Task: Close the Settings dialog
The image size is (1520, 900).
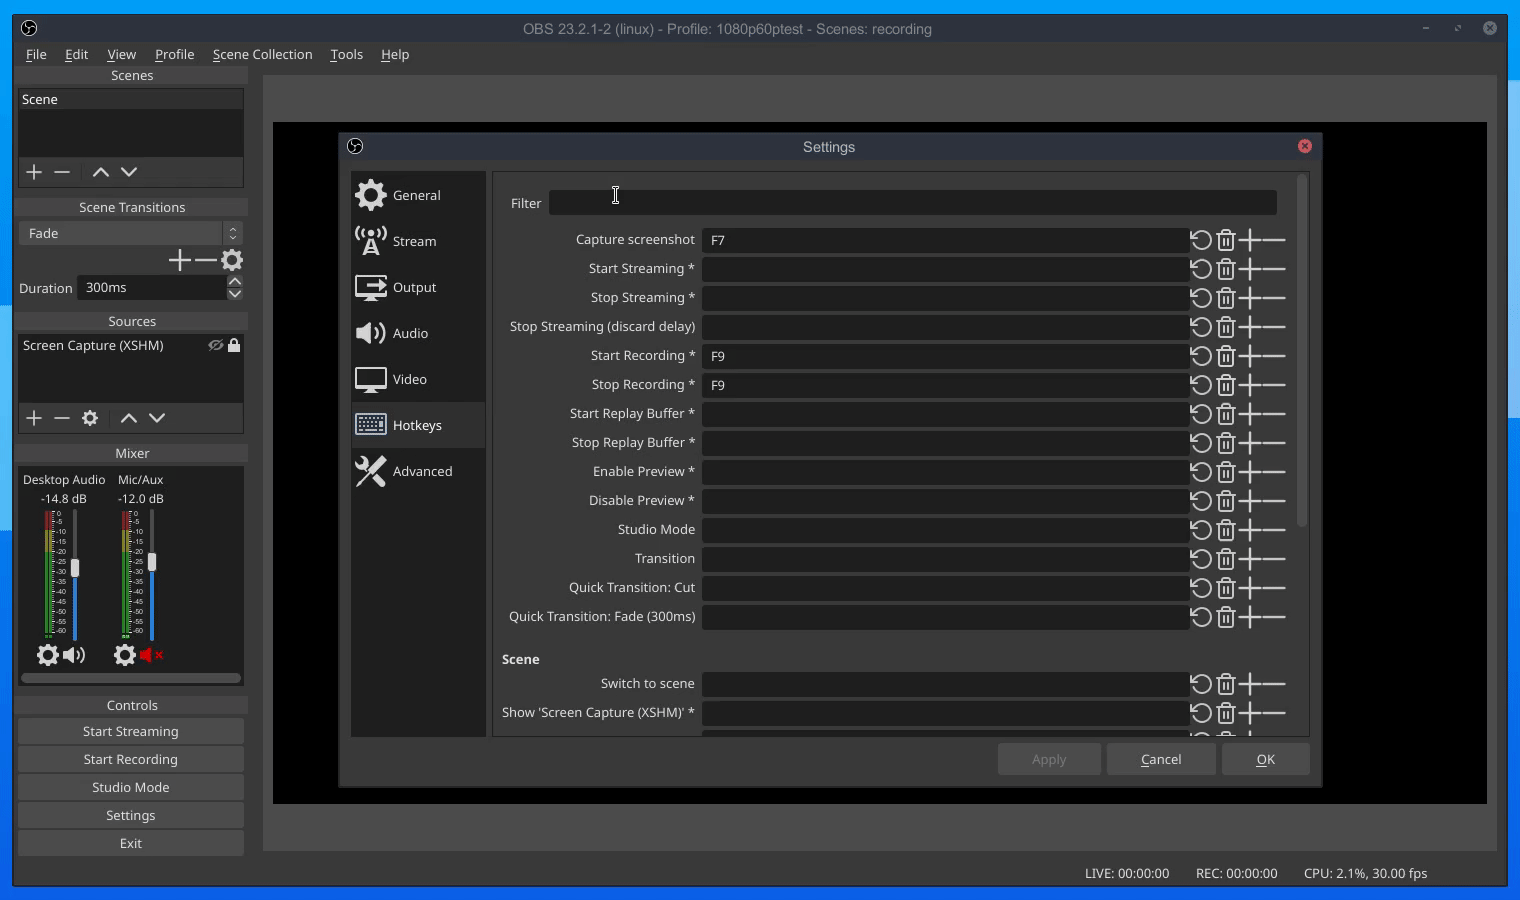Action: [x=1305, y=146]
